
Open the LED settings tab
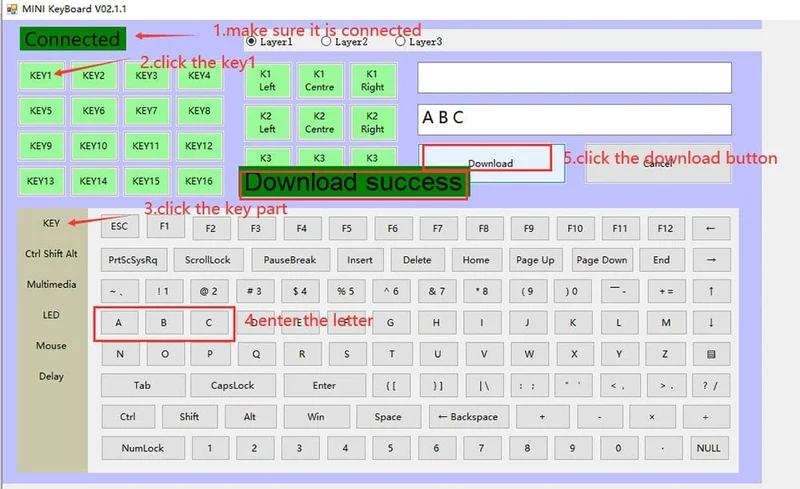(52, 315)
